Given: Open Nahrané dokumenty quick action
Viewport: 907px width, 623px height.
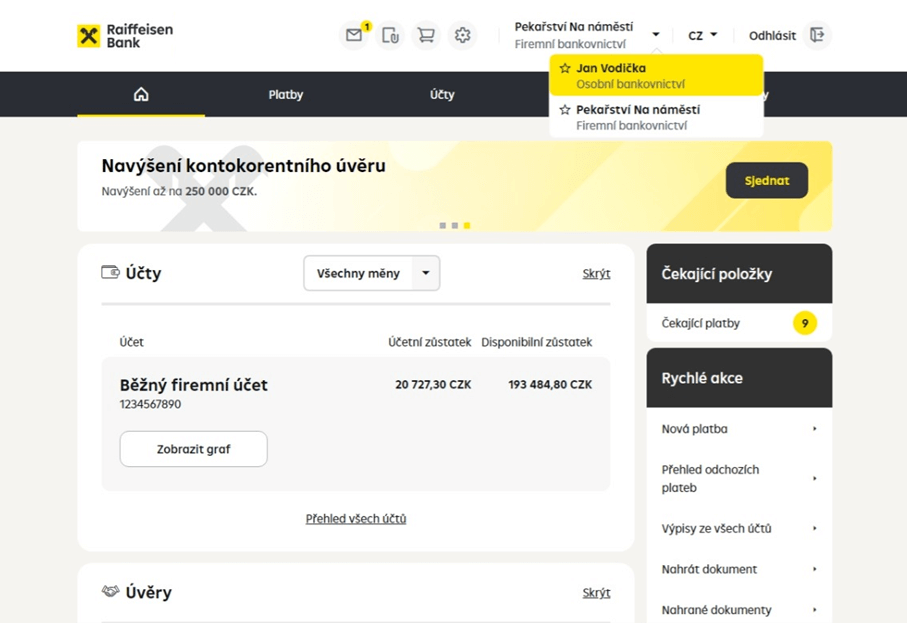Looking at the screenshot, I should [x=739, y=610].
